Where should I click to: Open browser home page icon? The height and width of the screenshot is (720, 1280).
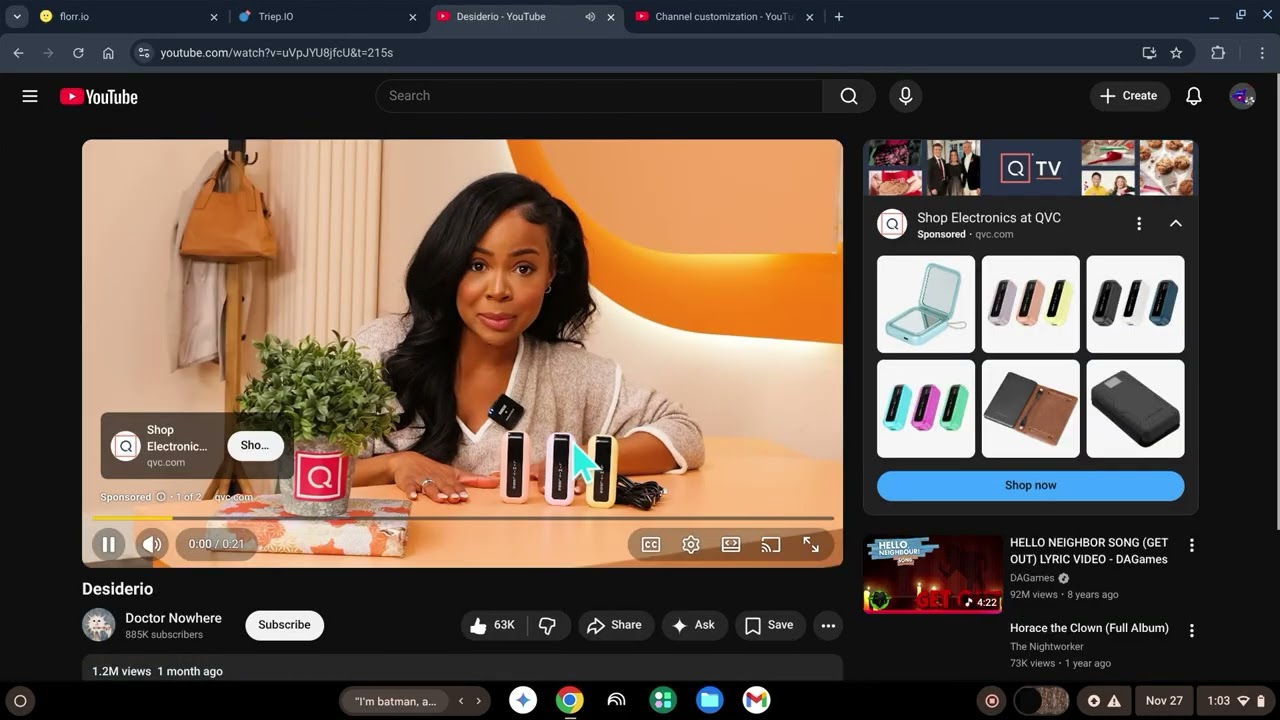[108, 53]
